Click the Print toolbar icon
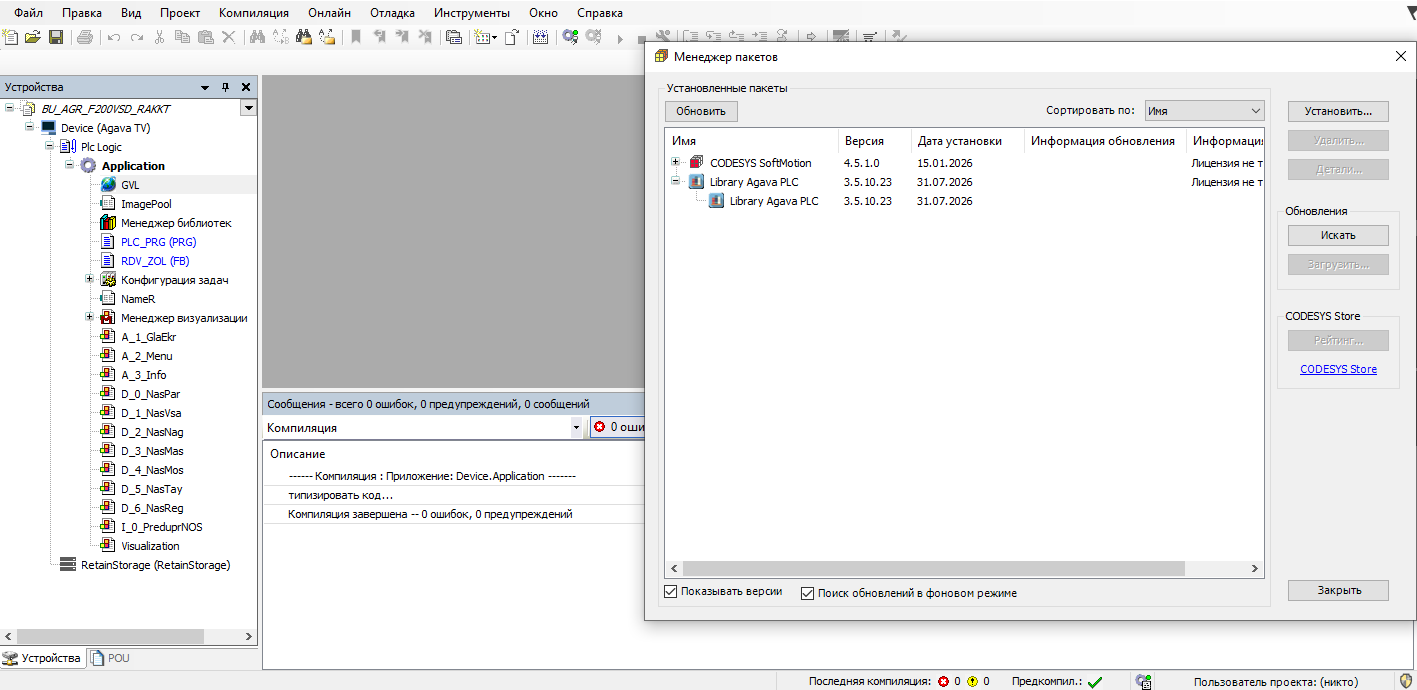Screen dimensions: 1417x690 tap(85, 37)
